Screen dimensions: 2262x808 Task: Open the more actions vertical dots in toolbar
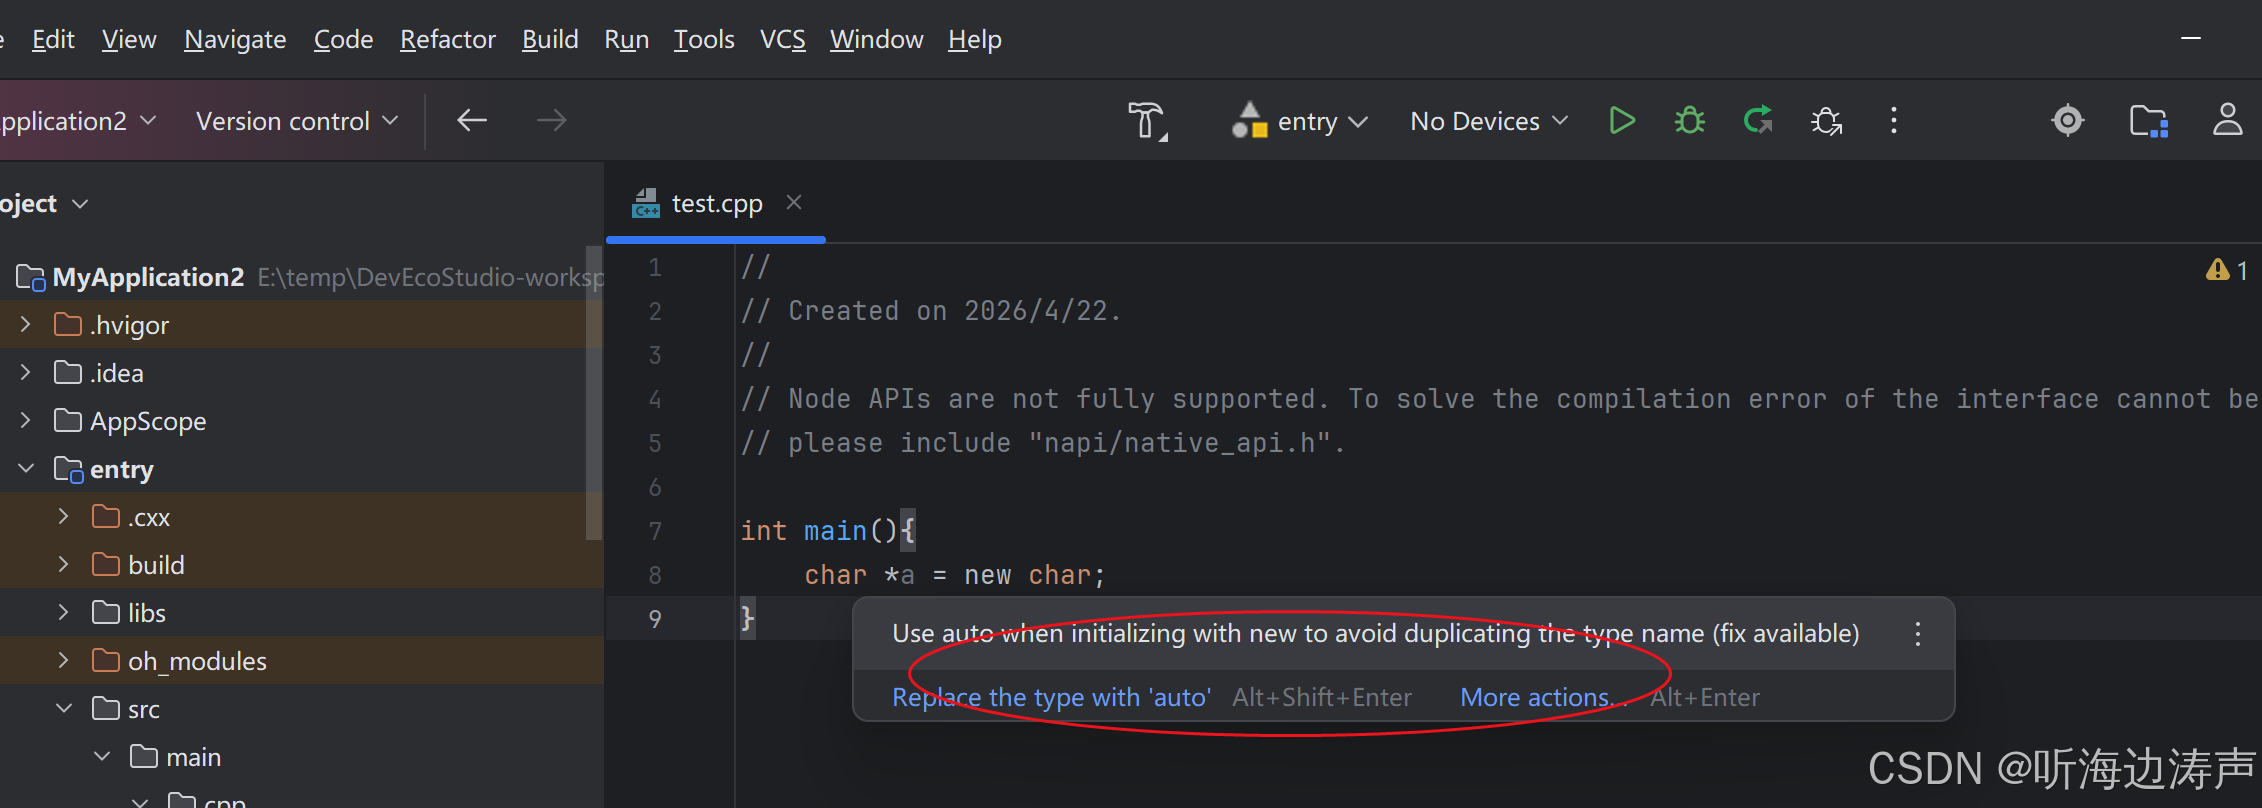click(x=1894, y=121)
